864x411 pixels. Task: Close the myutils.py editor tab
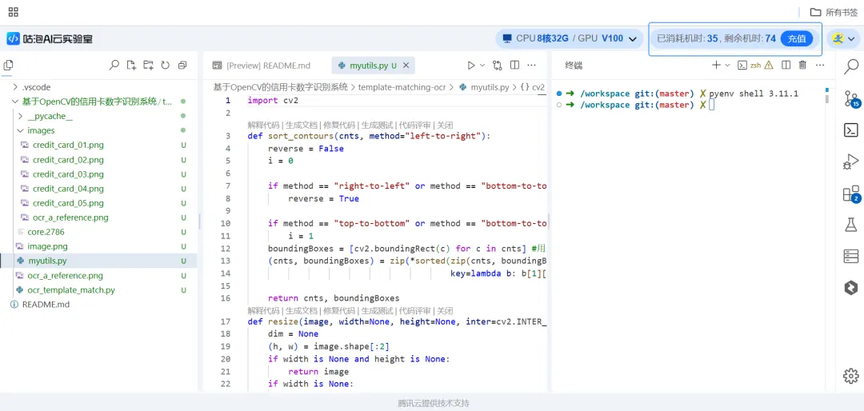406,65
